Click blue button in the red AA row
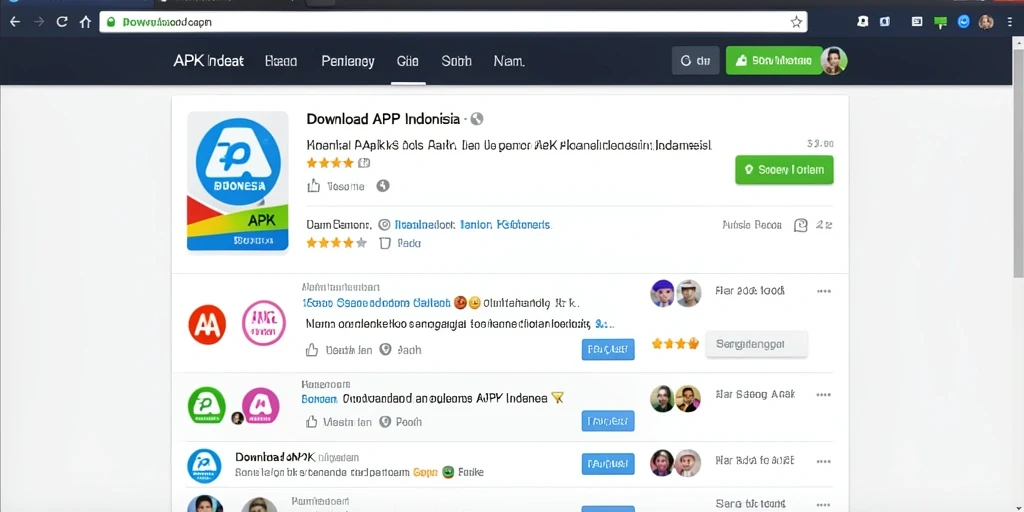This screenshot has width=1024, height=512. click(608, 349)
